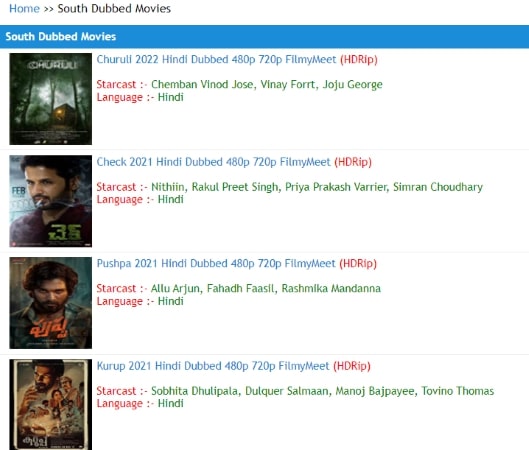Image resolution: width=529 pixels, height=450 pixels.
Task: Click the HDRip label on Churuli entry
Action: click(359, 60)
